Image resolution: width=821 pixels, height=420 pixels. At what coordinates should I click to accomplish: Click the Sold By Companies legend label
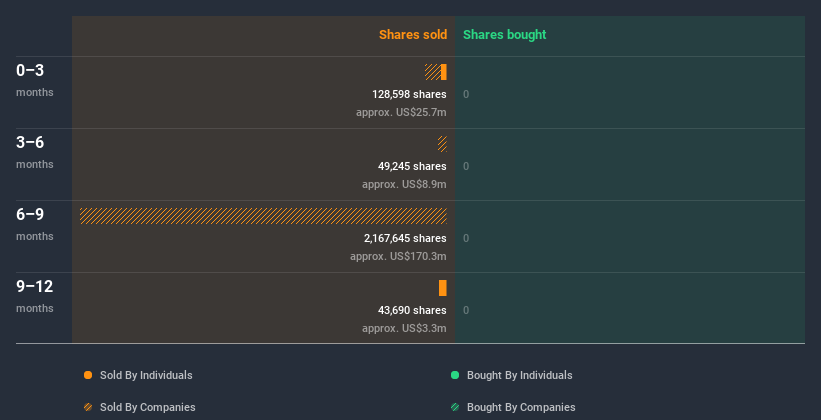tap(148, 407)
